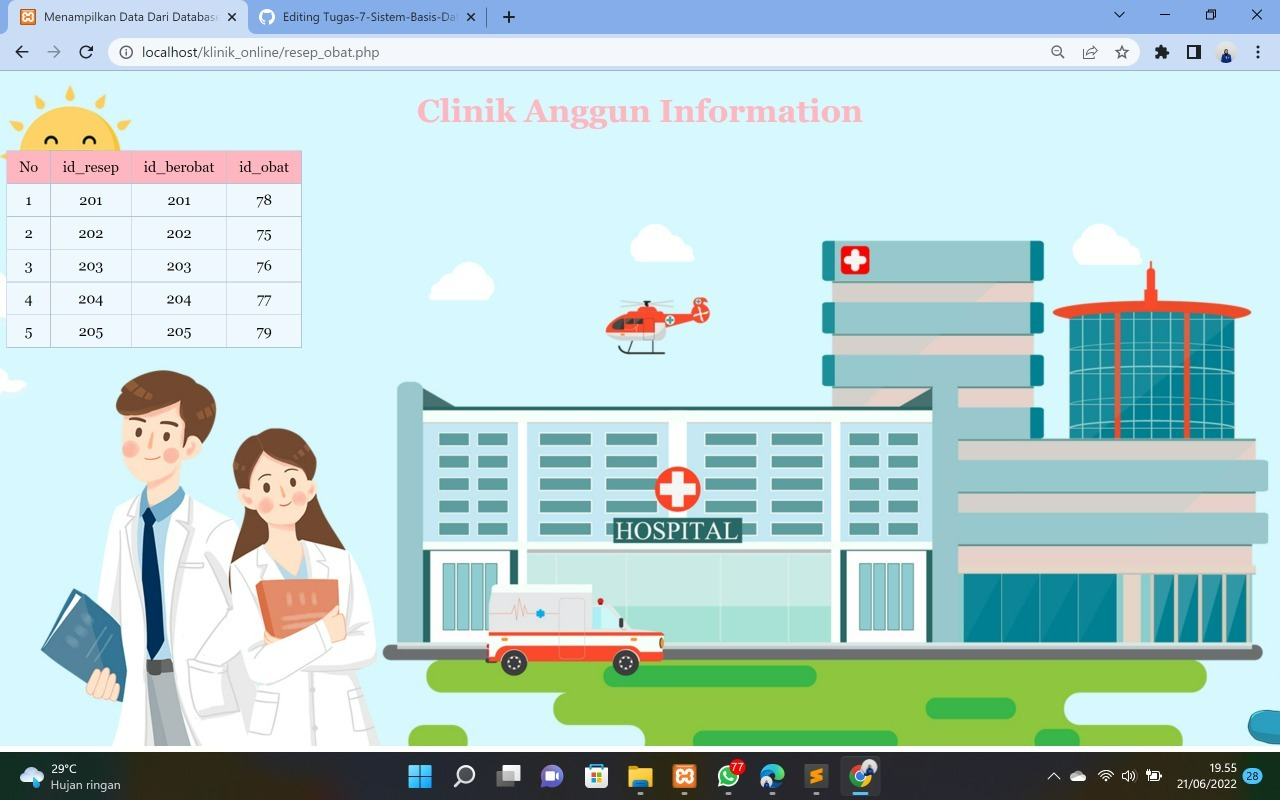Open WhatsApp from the taskbar
The width and height of the screenshot is (1280, 800).
728,775
